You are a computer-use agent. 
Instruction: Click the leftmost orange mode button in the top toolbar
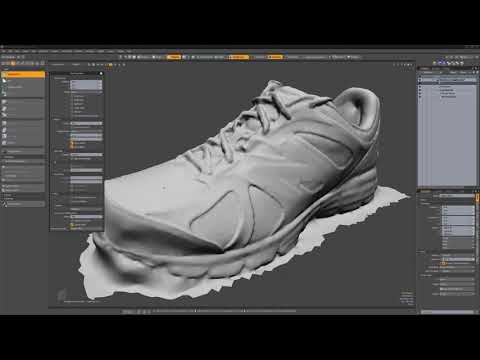pyautogui.click(x=173, y=57)
